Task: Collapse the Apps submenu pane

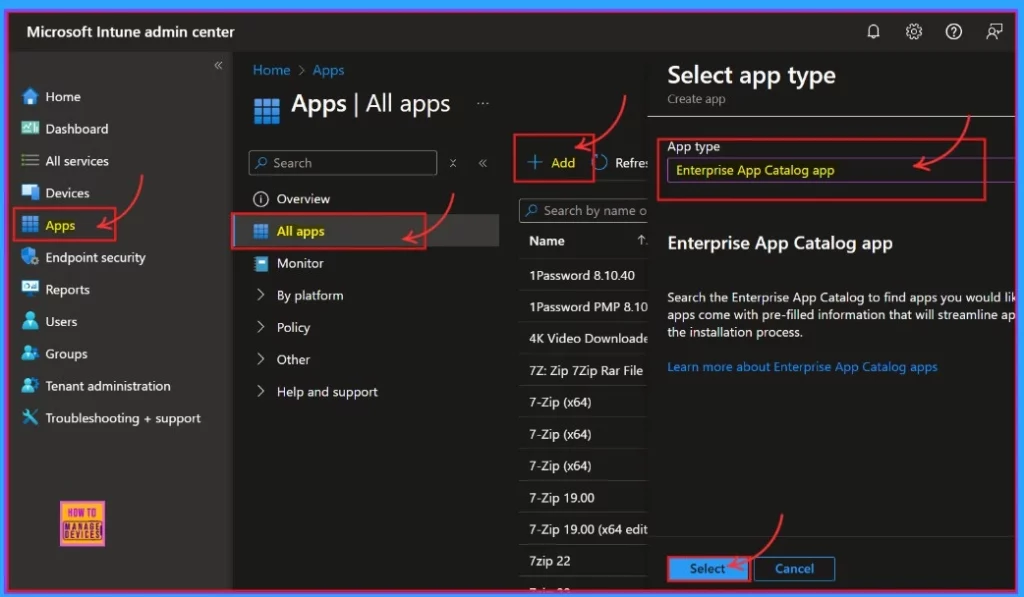Action: pos(483,163)
